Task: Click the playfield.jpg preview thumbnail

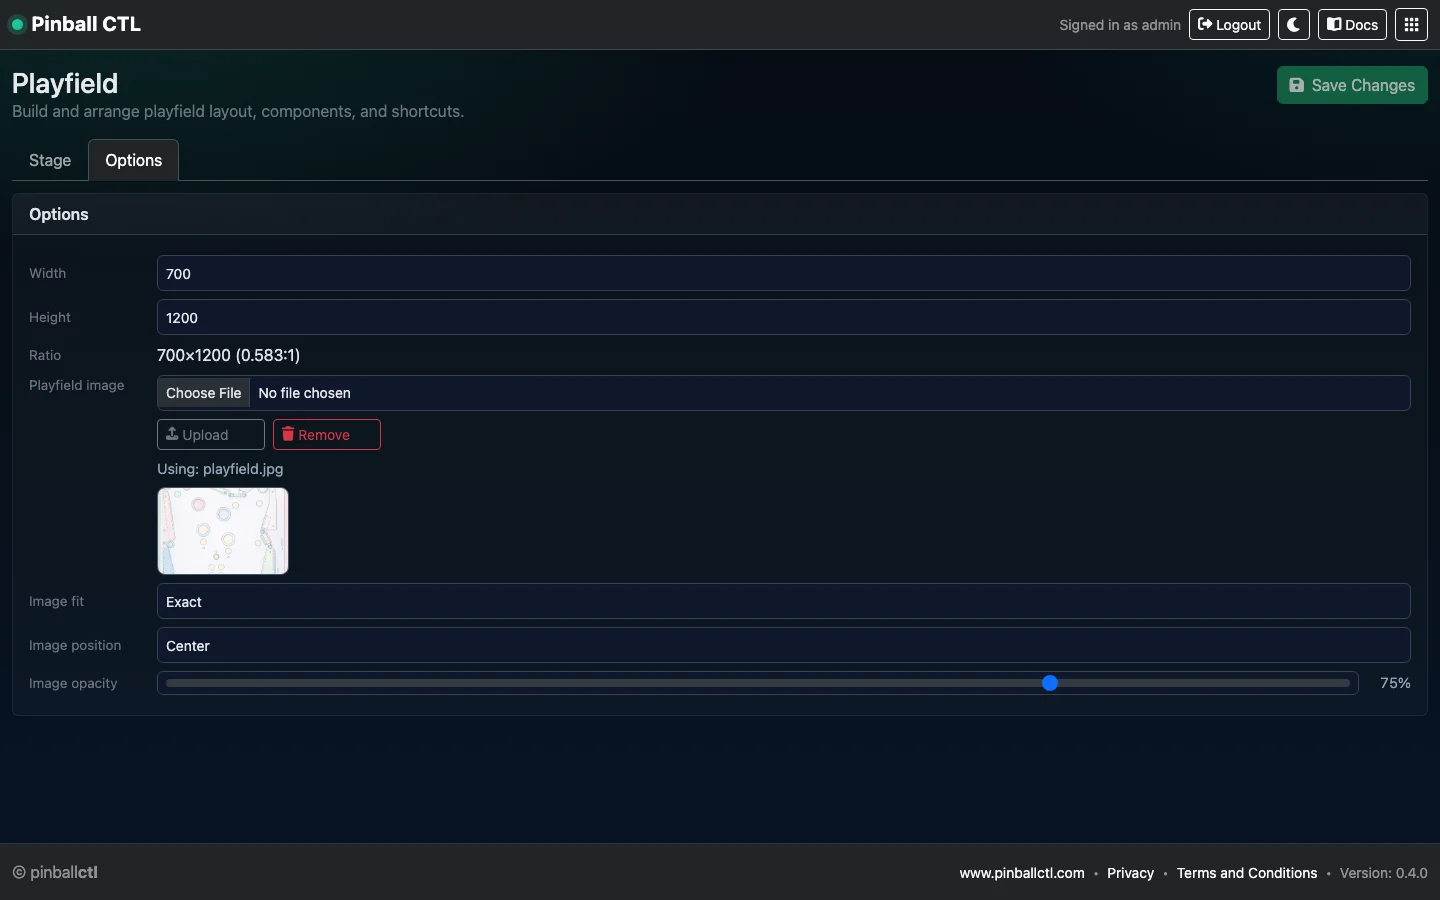Action: 222,531
